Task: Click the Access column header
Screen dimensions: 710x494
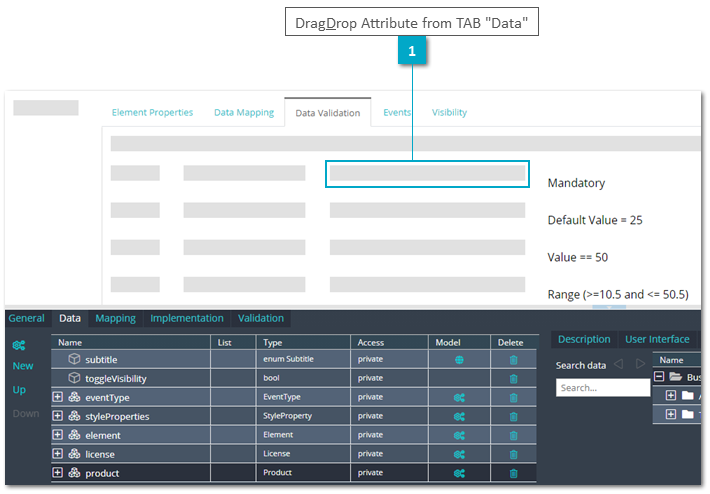Action: [x=389, y=342]
